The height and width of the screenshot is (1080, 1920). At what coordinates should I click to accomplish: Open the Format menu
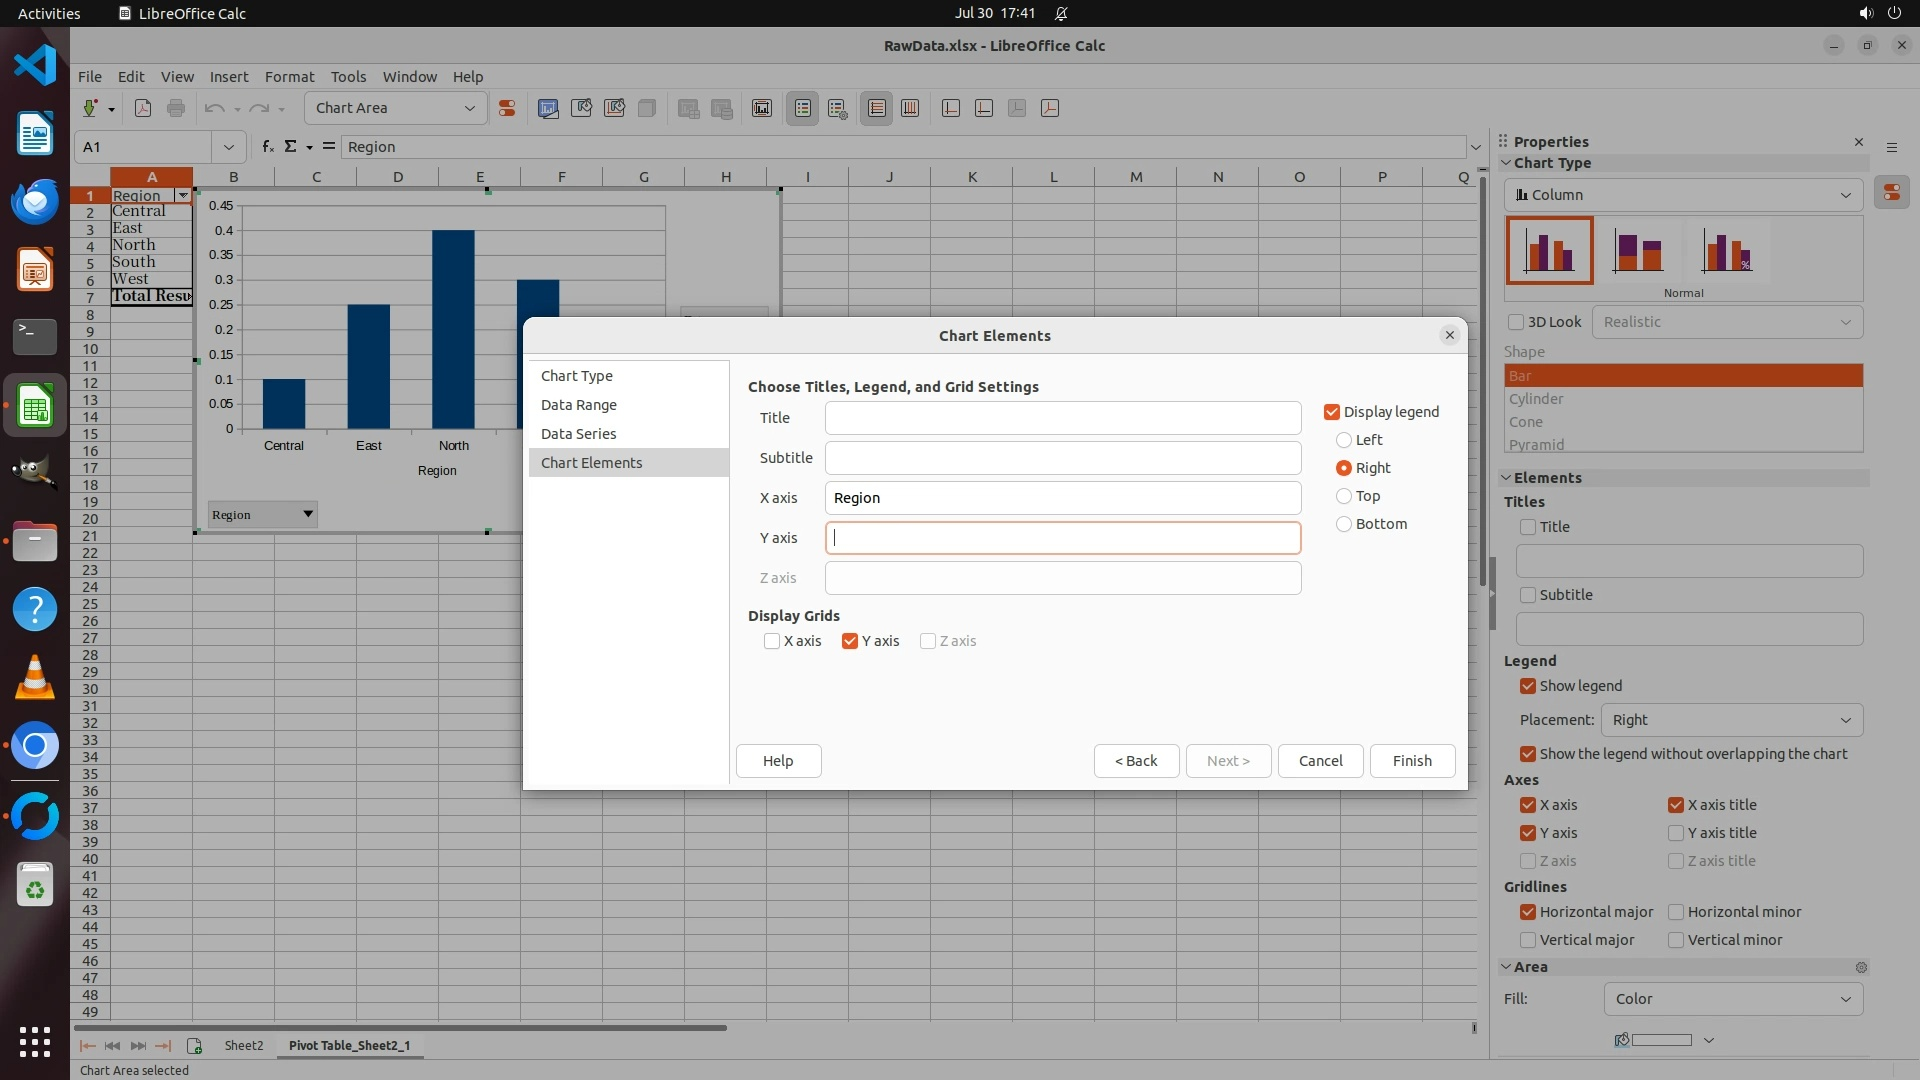pos(289,77)
